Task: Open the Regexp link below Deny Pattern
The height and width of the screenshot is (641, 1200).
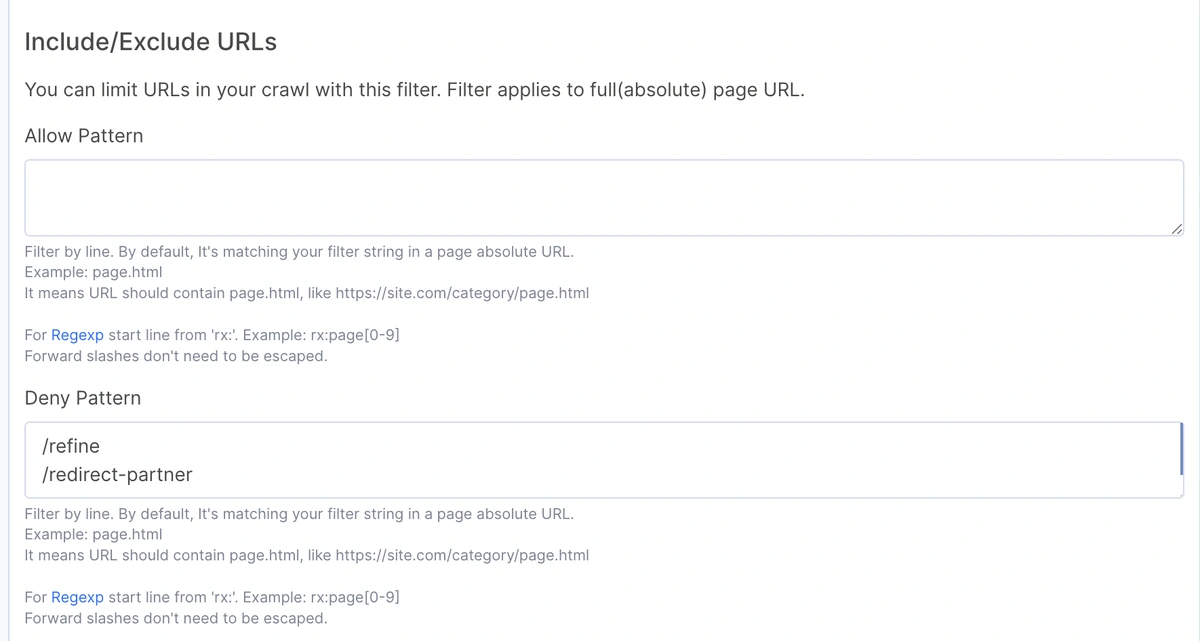Action: (77, 597)
